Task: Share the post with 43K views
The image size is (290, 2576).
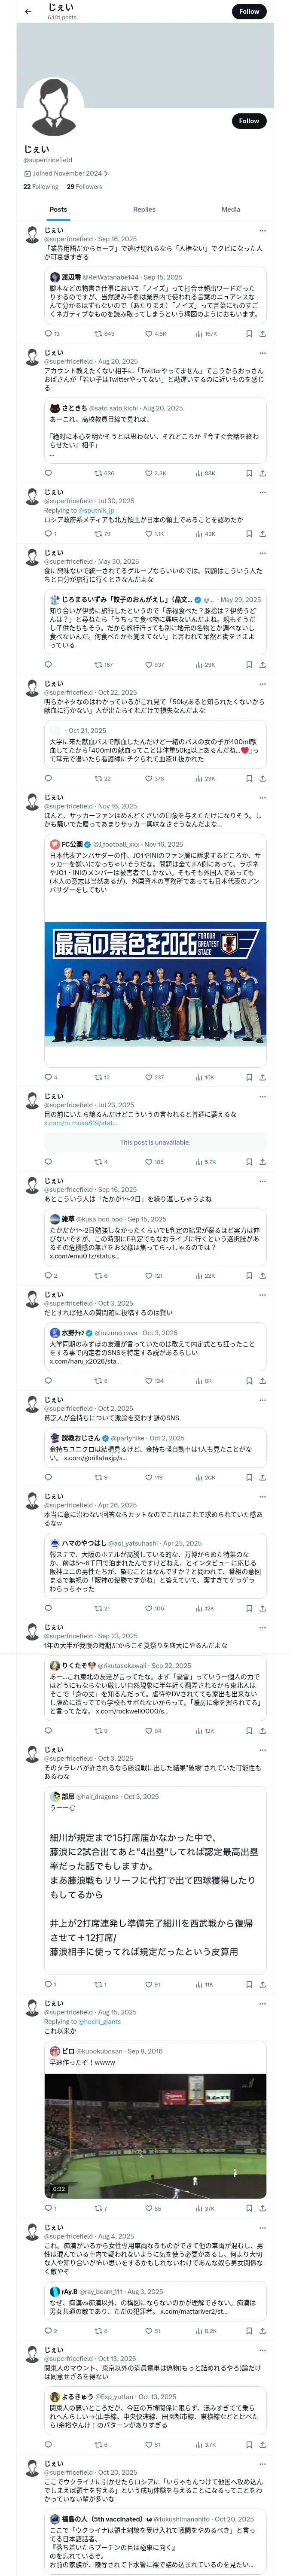Action: (x=262, y=534)
